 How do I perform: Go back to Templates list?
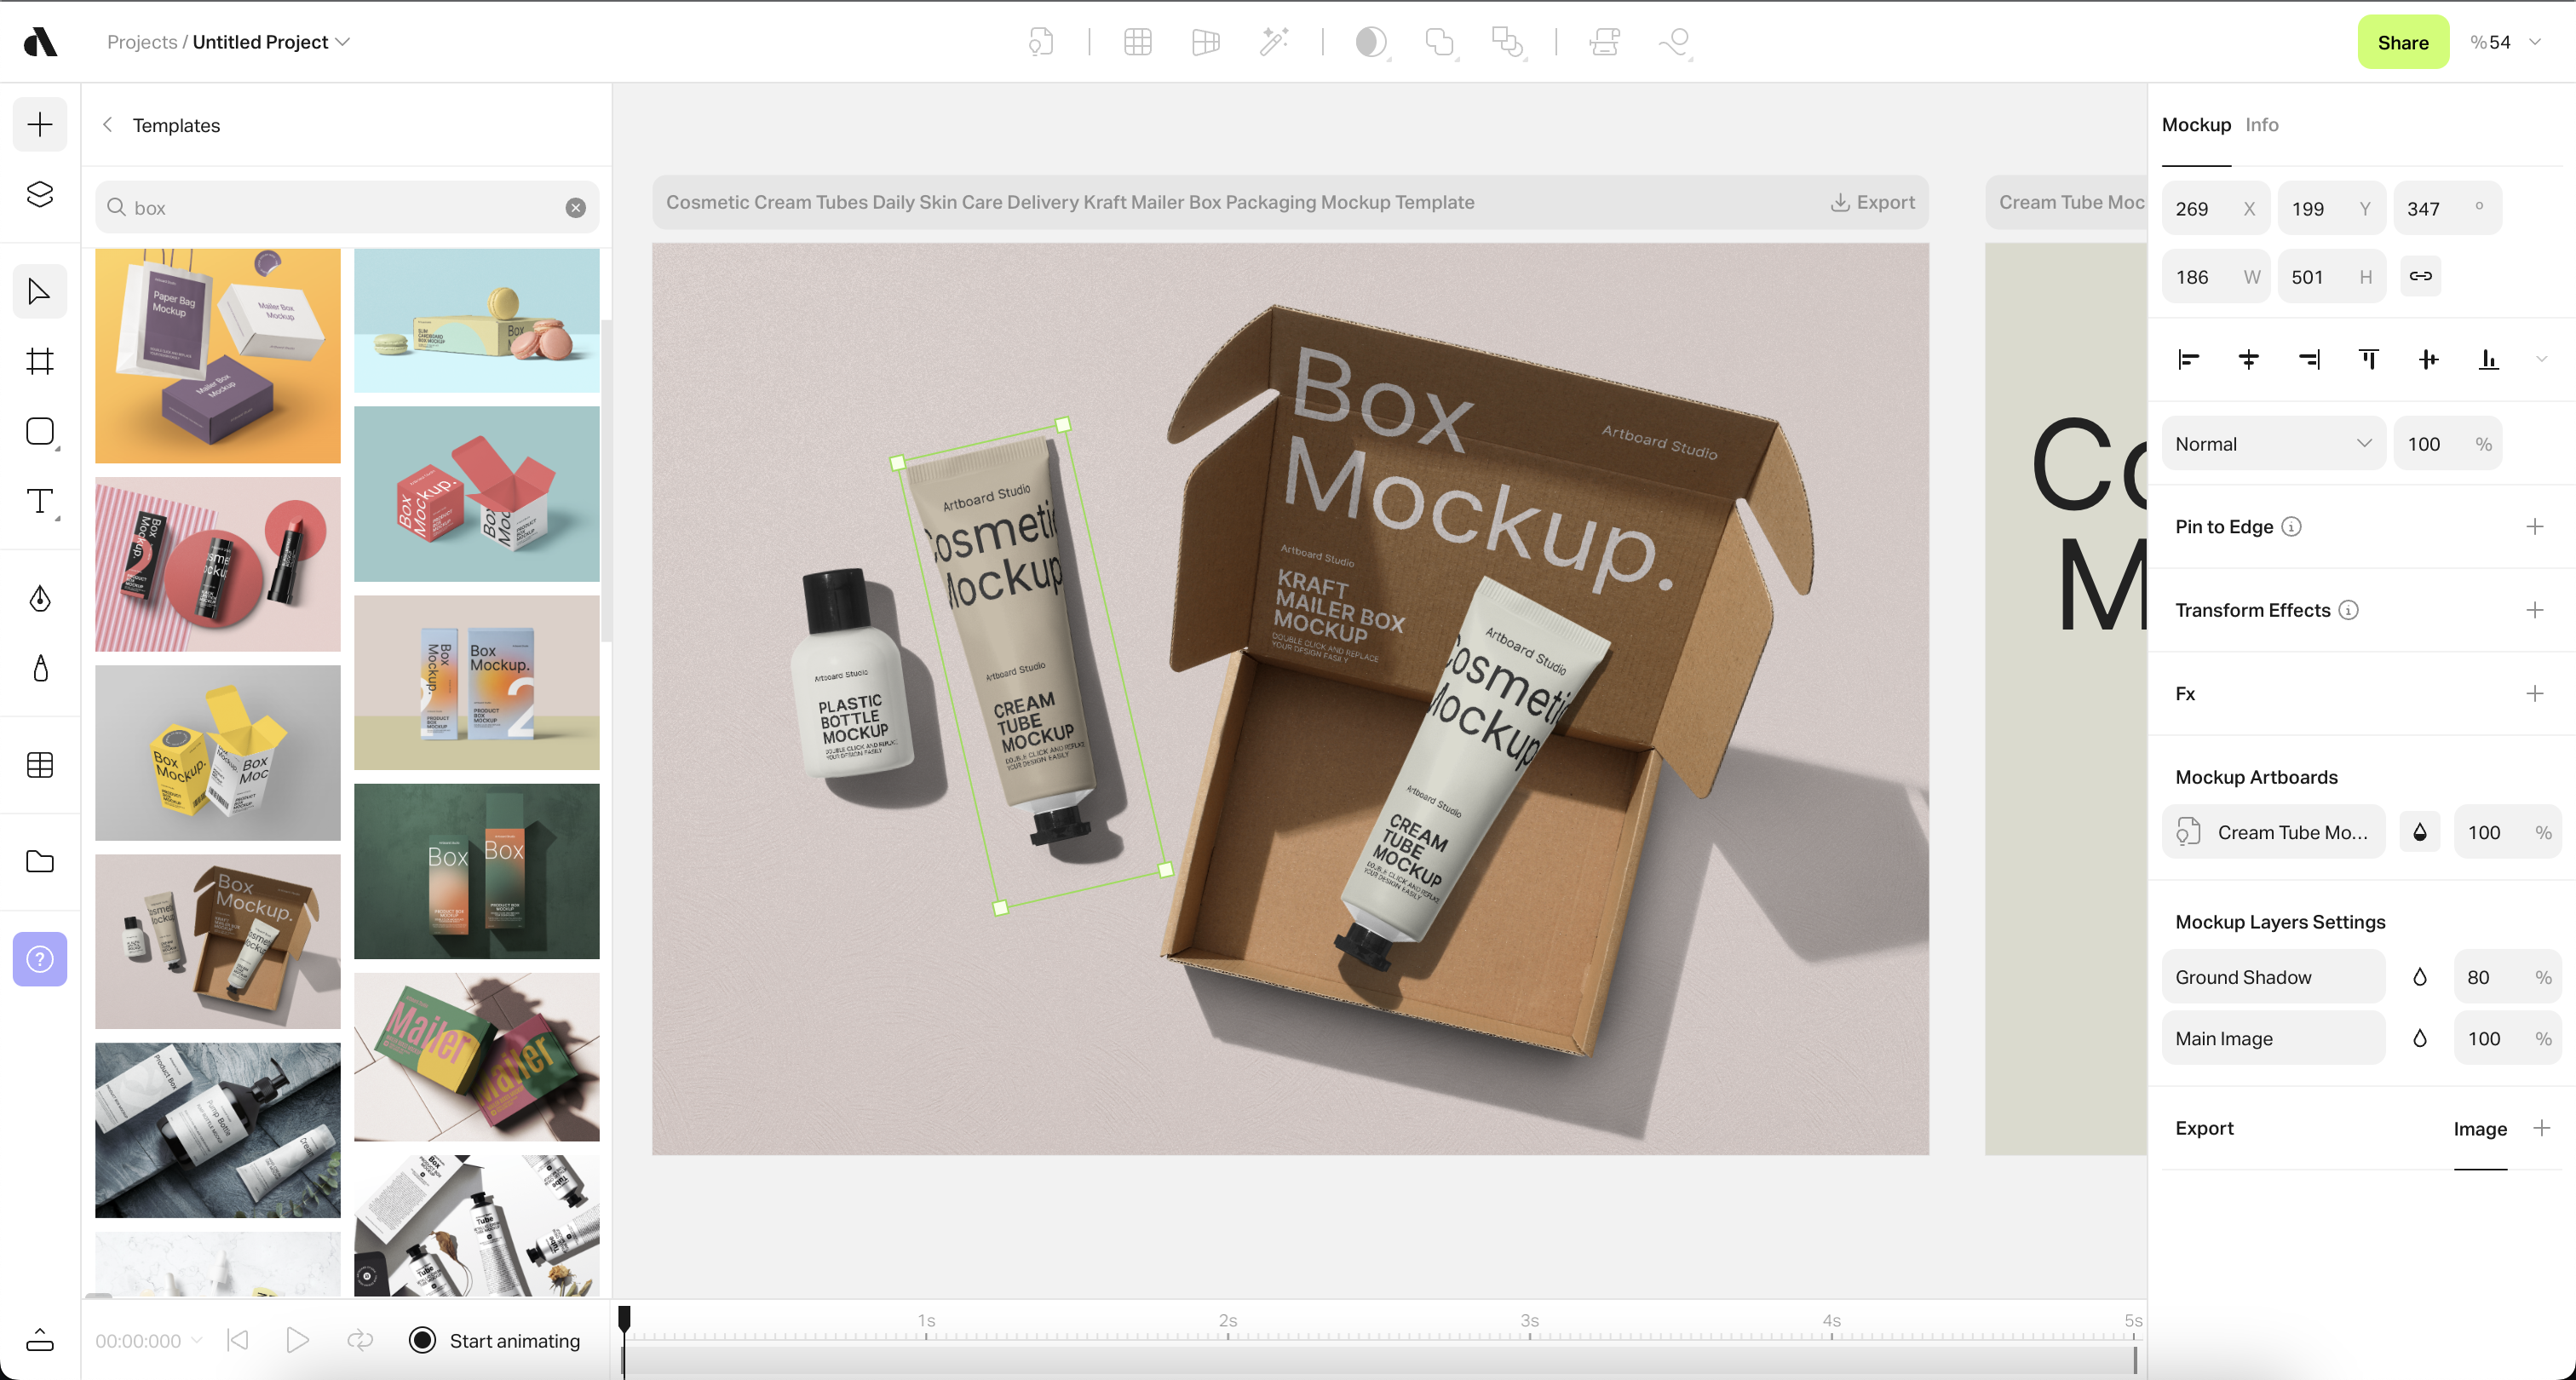coord(107,124)
